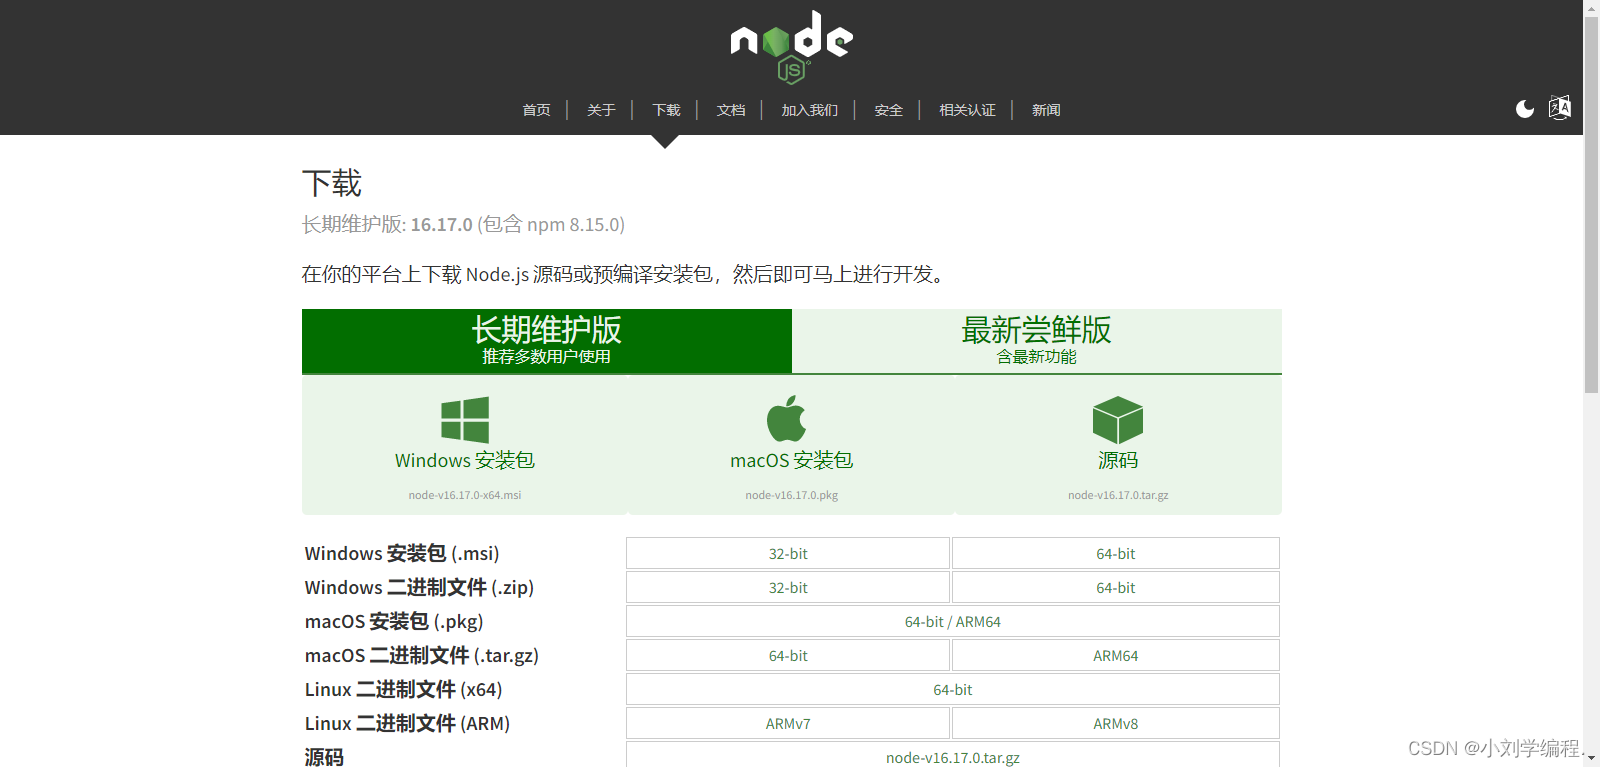Click the Windows 二进制文件 (.zip) row label
The width and height of the screenshot is (1600, 767).
[419, 587]
